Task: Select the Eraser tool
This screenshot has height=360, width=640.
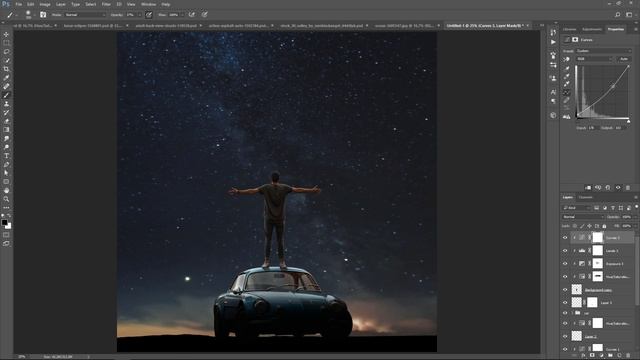Action: click(6, 121)
